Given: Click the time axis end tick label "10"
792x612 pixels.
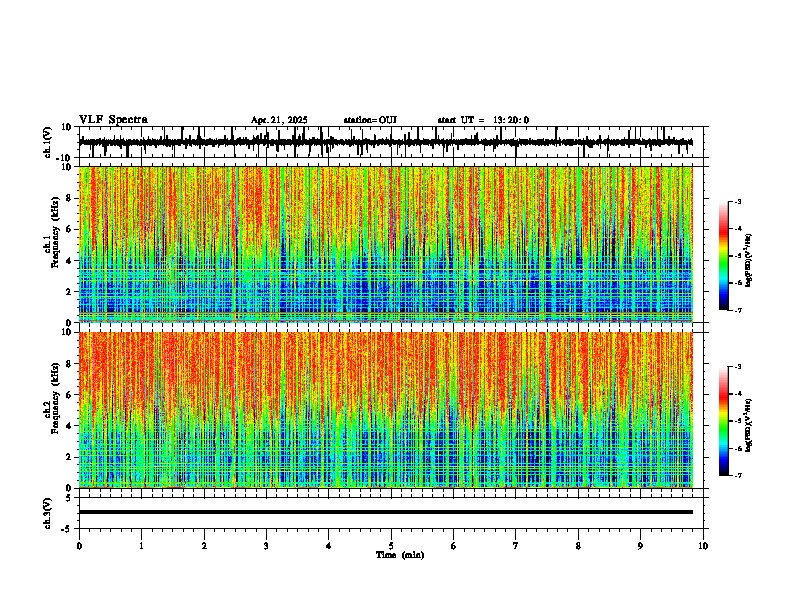Looking at the screenshot, I should click(703, 546).
